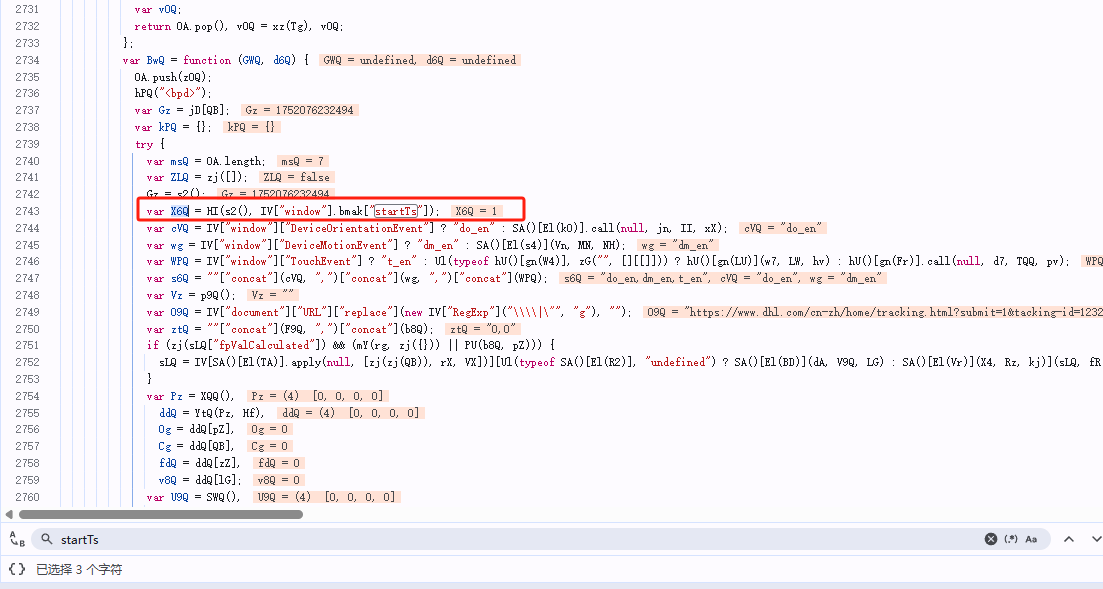Click the inline value X6Q = 1
Image resolution: width=1103 pixels, height=589 pixels.
[476, 211]
